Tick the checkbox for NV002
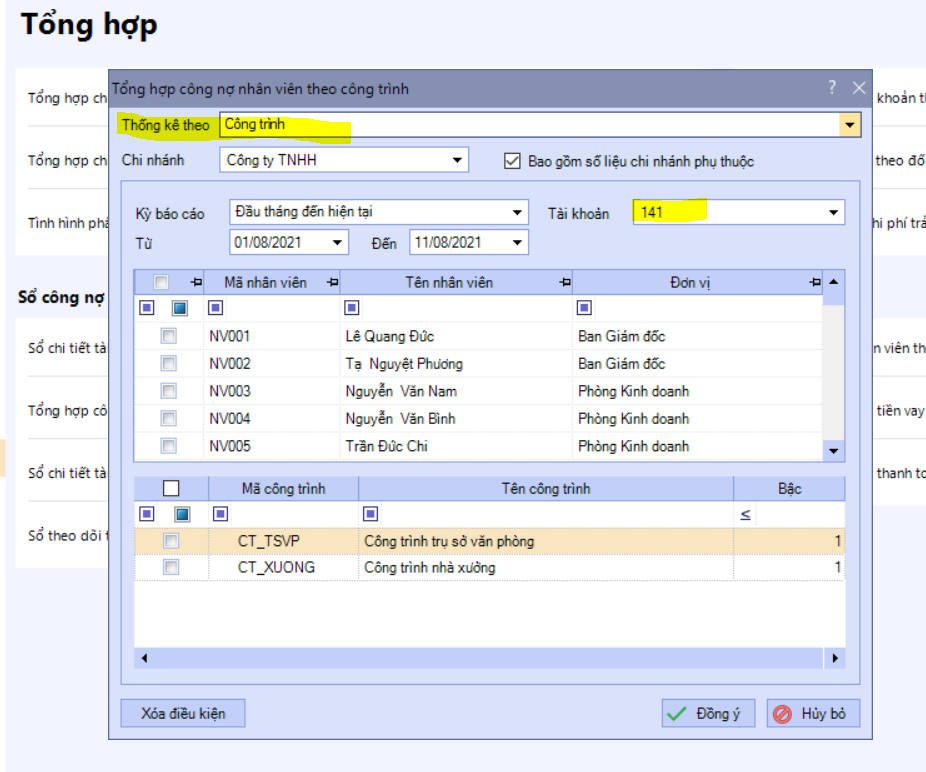926x772 pixels. pos(168,363)
